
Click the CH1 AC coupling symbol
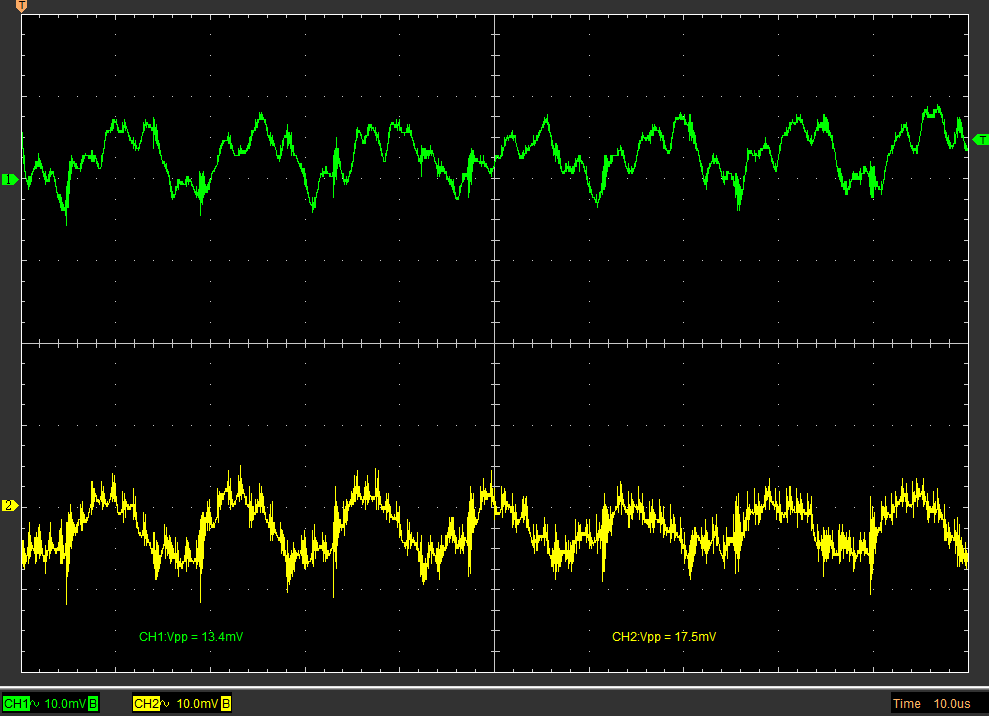35,703
